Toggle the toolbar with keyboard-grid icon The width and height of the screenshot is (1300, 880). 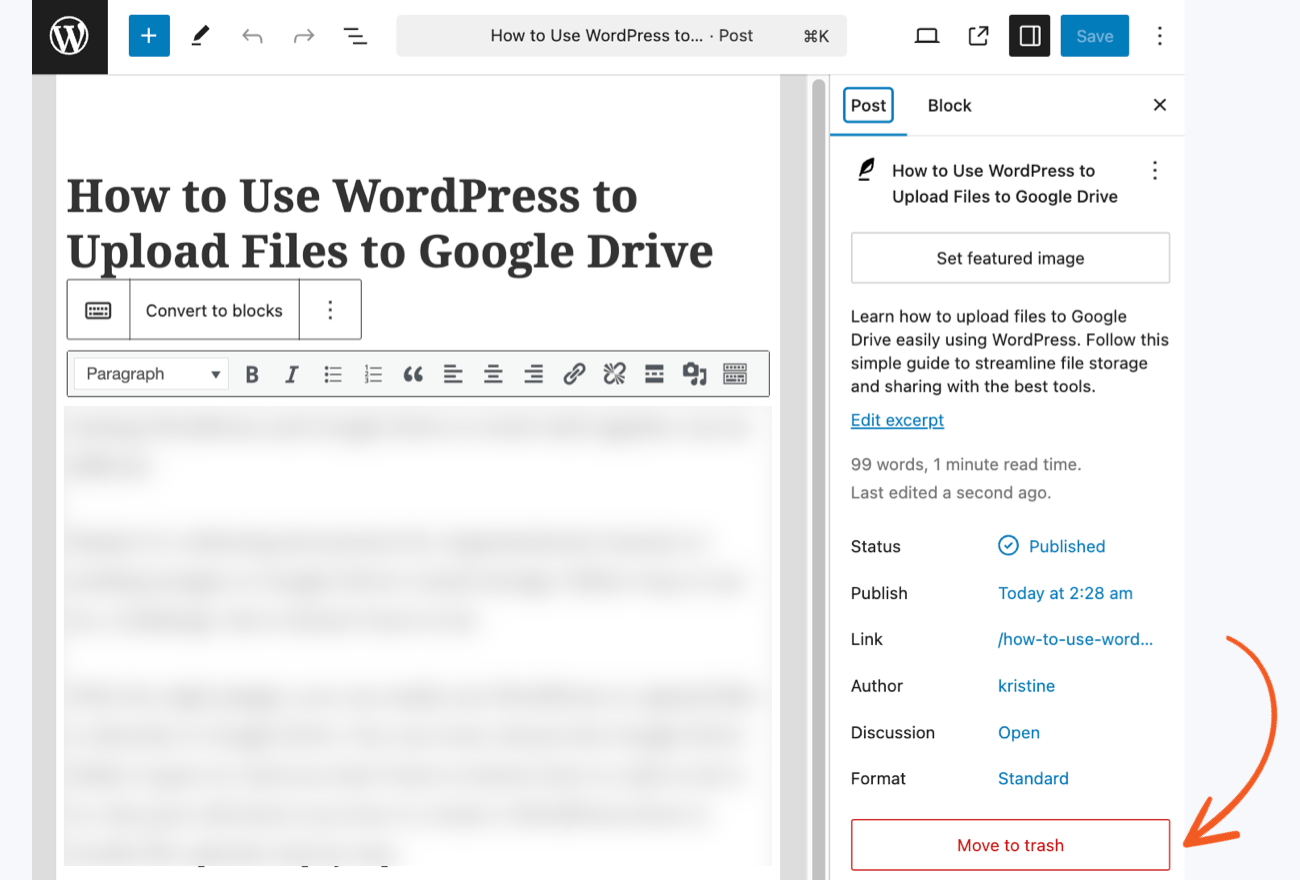point(735,374)
